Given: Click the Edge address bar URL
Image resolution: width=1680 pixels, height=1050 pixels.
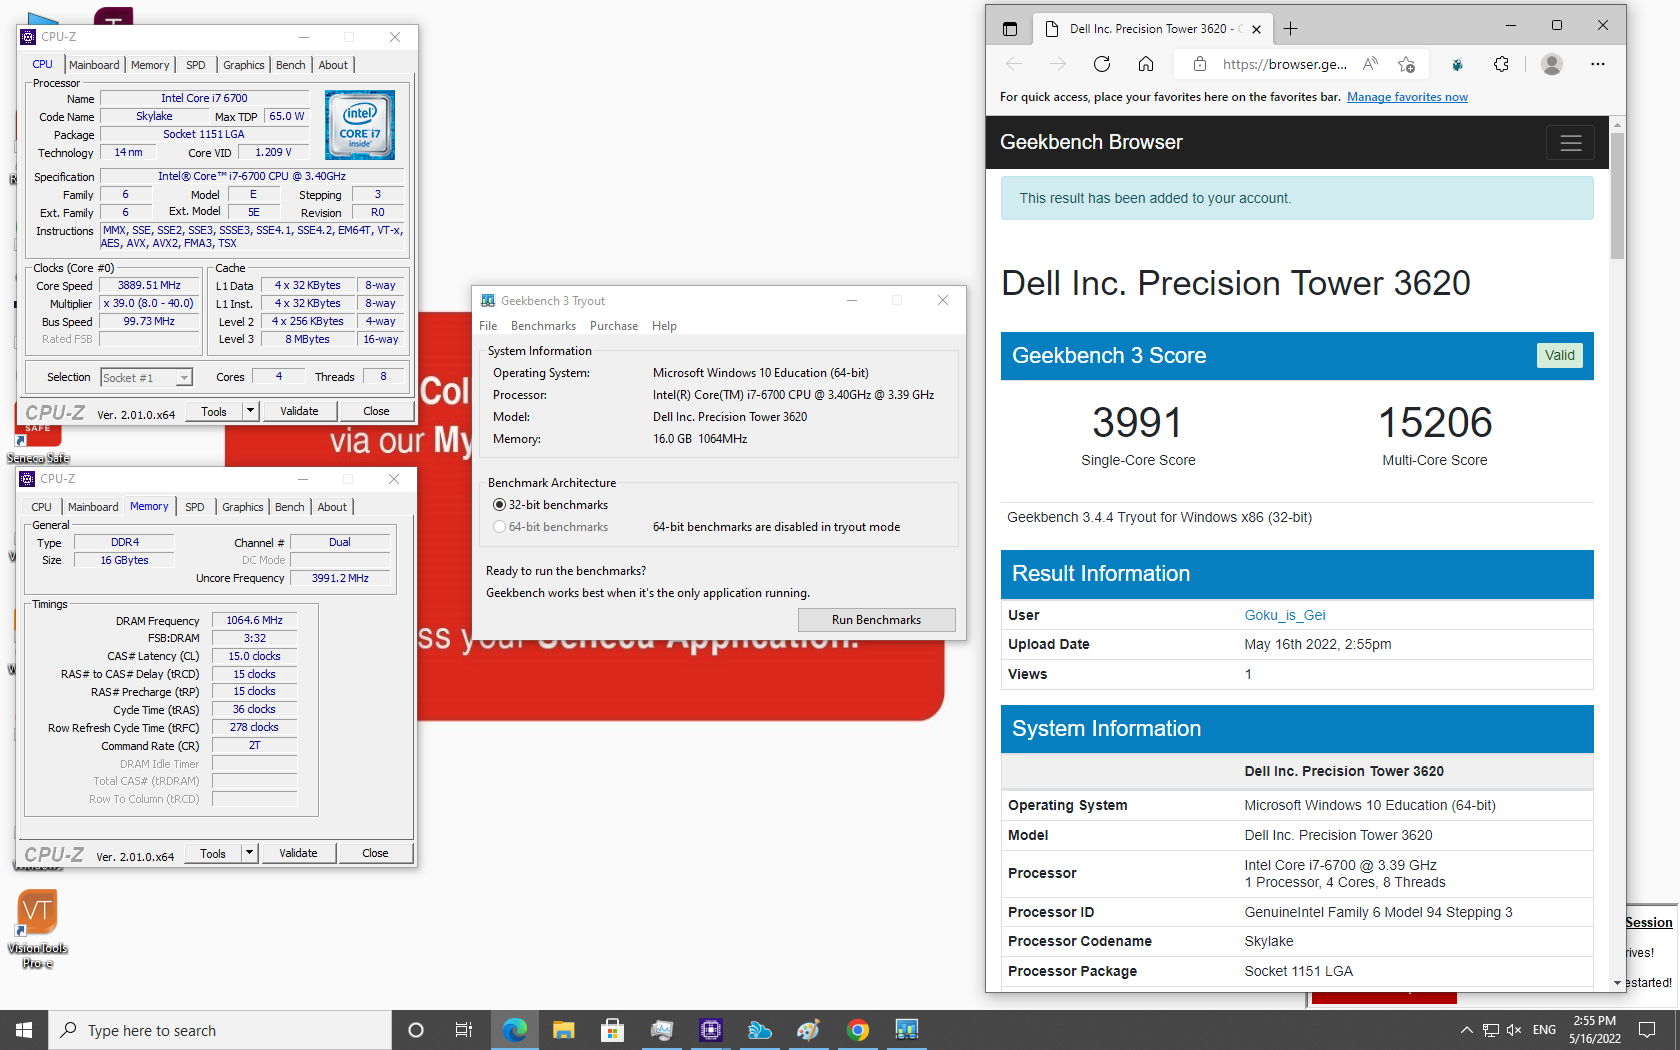Looking at the screenshot, I should click(1284, 64).
